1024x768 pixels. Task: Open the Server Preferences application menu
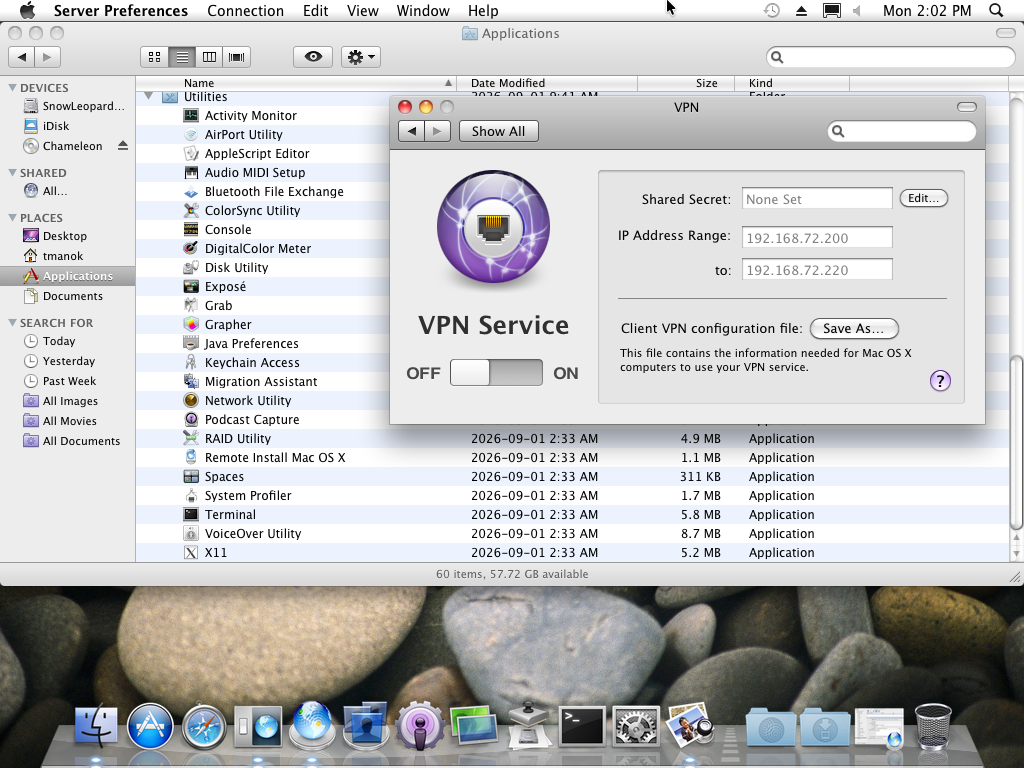(x=121, y=10)
